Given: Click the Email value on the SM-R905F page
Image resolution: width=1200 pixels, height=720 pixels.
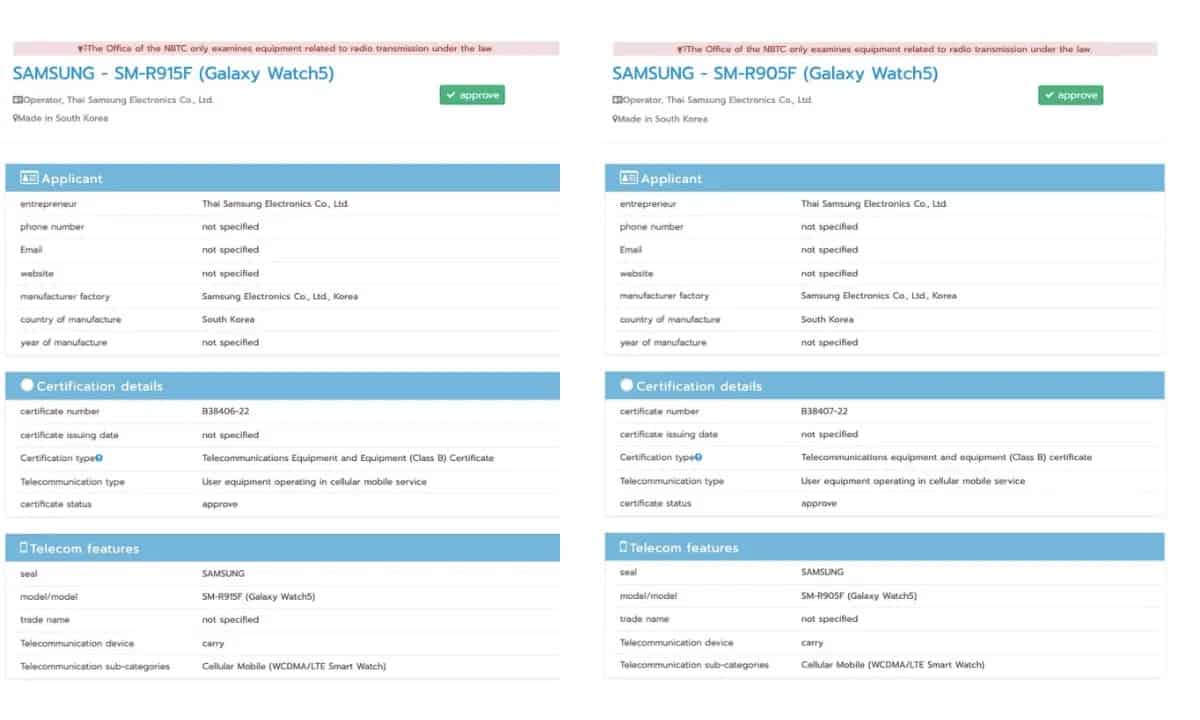Looking at the screenshot, I should click(x=829, y=250).
